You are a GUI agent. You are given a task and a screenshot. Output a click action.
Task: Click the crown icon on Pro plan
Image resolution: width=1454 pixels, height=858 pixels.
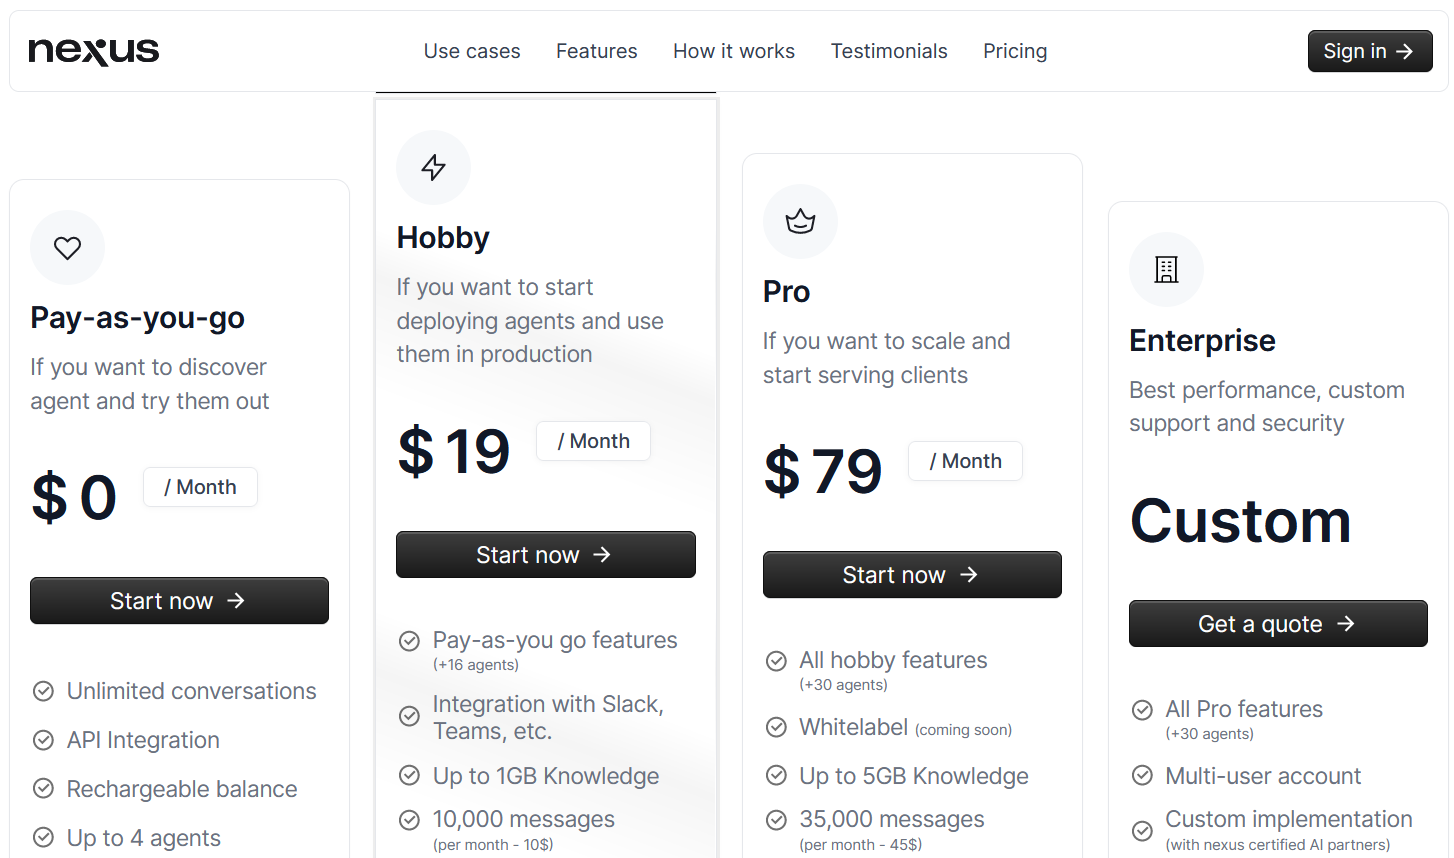[x=800, y=221]
